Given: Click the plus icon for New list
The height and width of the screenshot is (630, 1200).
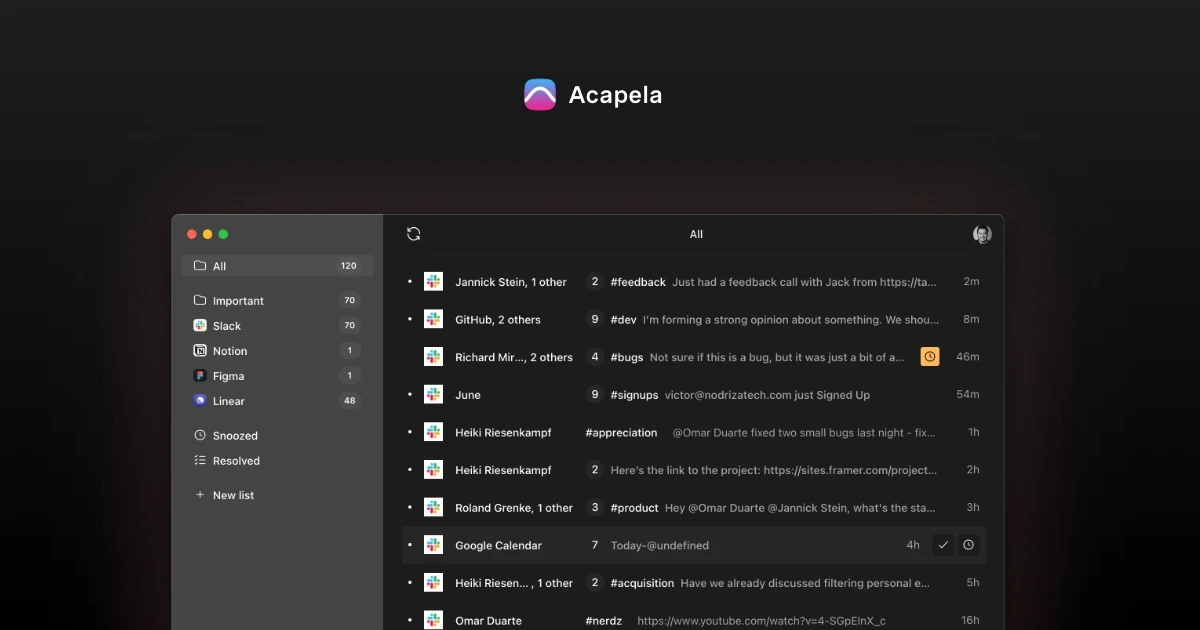Looking at the screenshot, I should 200,495.
